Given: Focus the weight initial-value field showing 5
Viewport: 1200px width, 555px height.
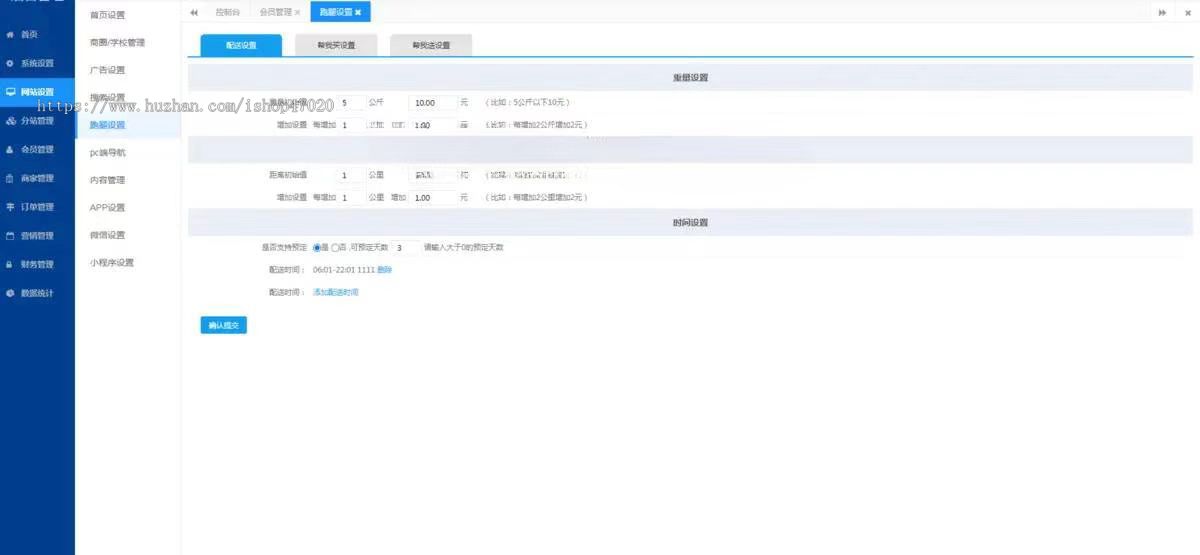Looking at the screenshot, I should (x=351, y=102).
